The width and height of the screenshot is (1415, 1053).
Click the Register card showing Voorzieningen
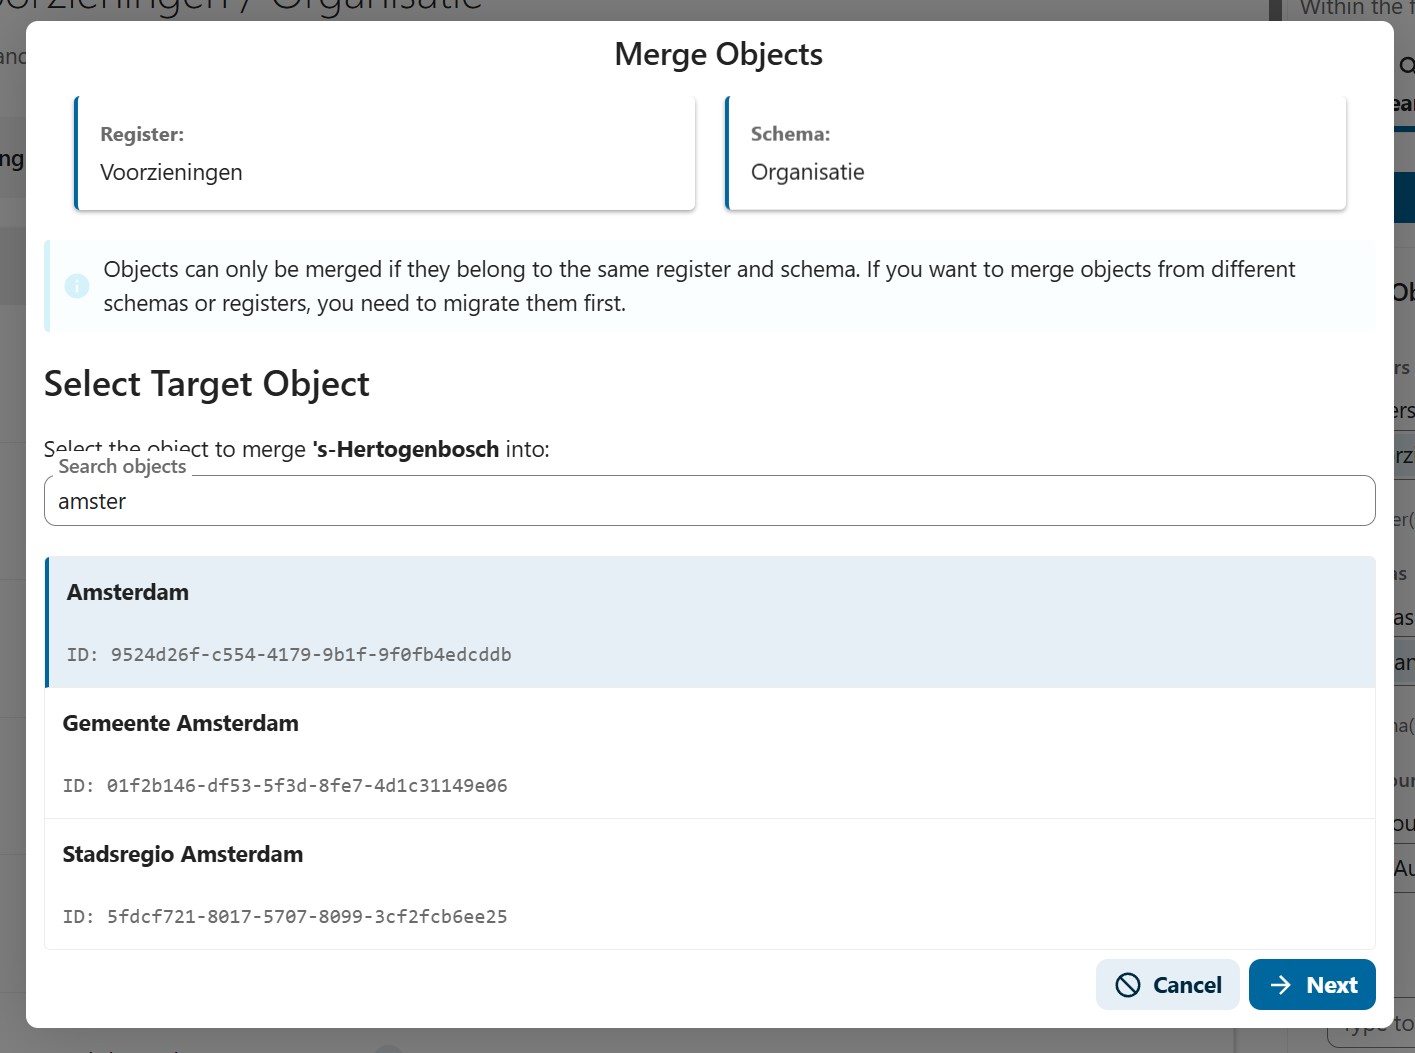tap(385, 153)
